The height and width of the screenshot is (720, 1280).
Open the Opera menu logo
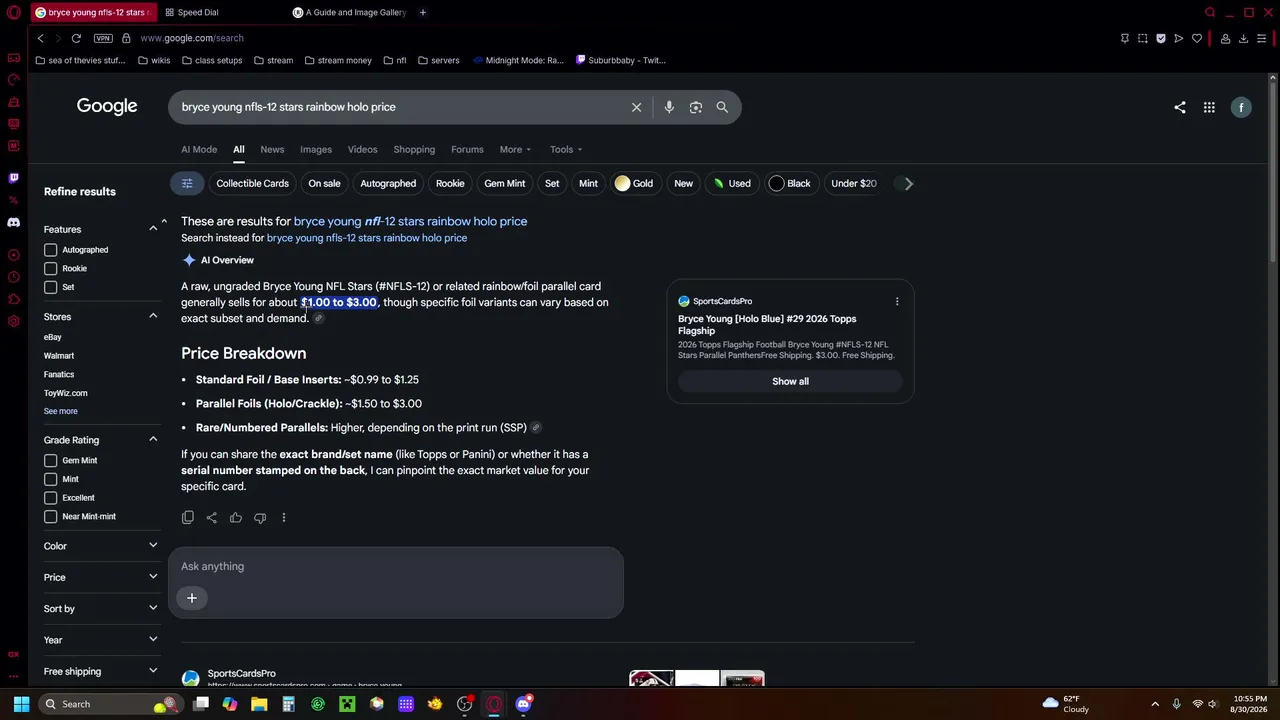[x=13, y=13]
